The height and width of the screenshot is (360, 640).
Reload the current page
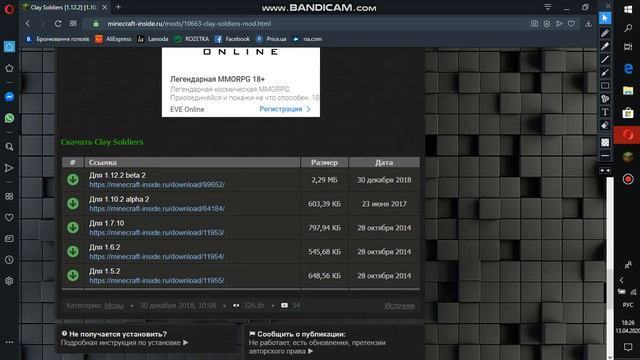pos(58,24)
